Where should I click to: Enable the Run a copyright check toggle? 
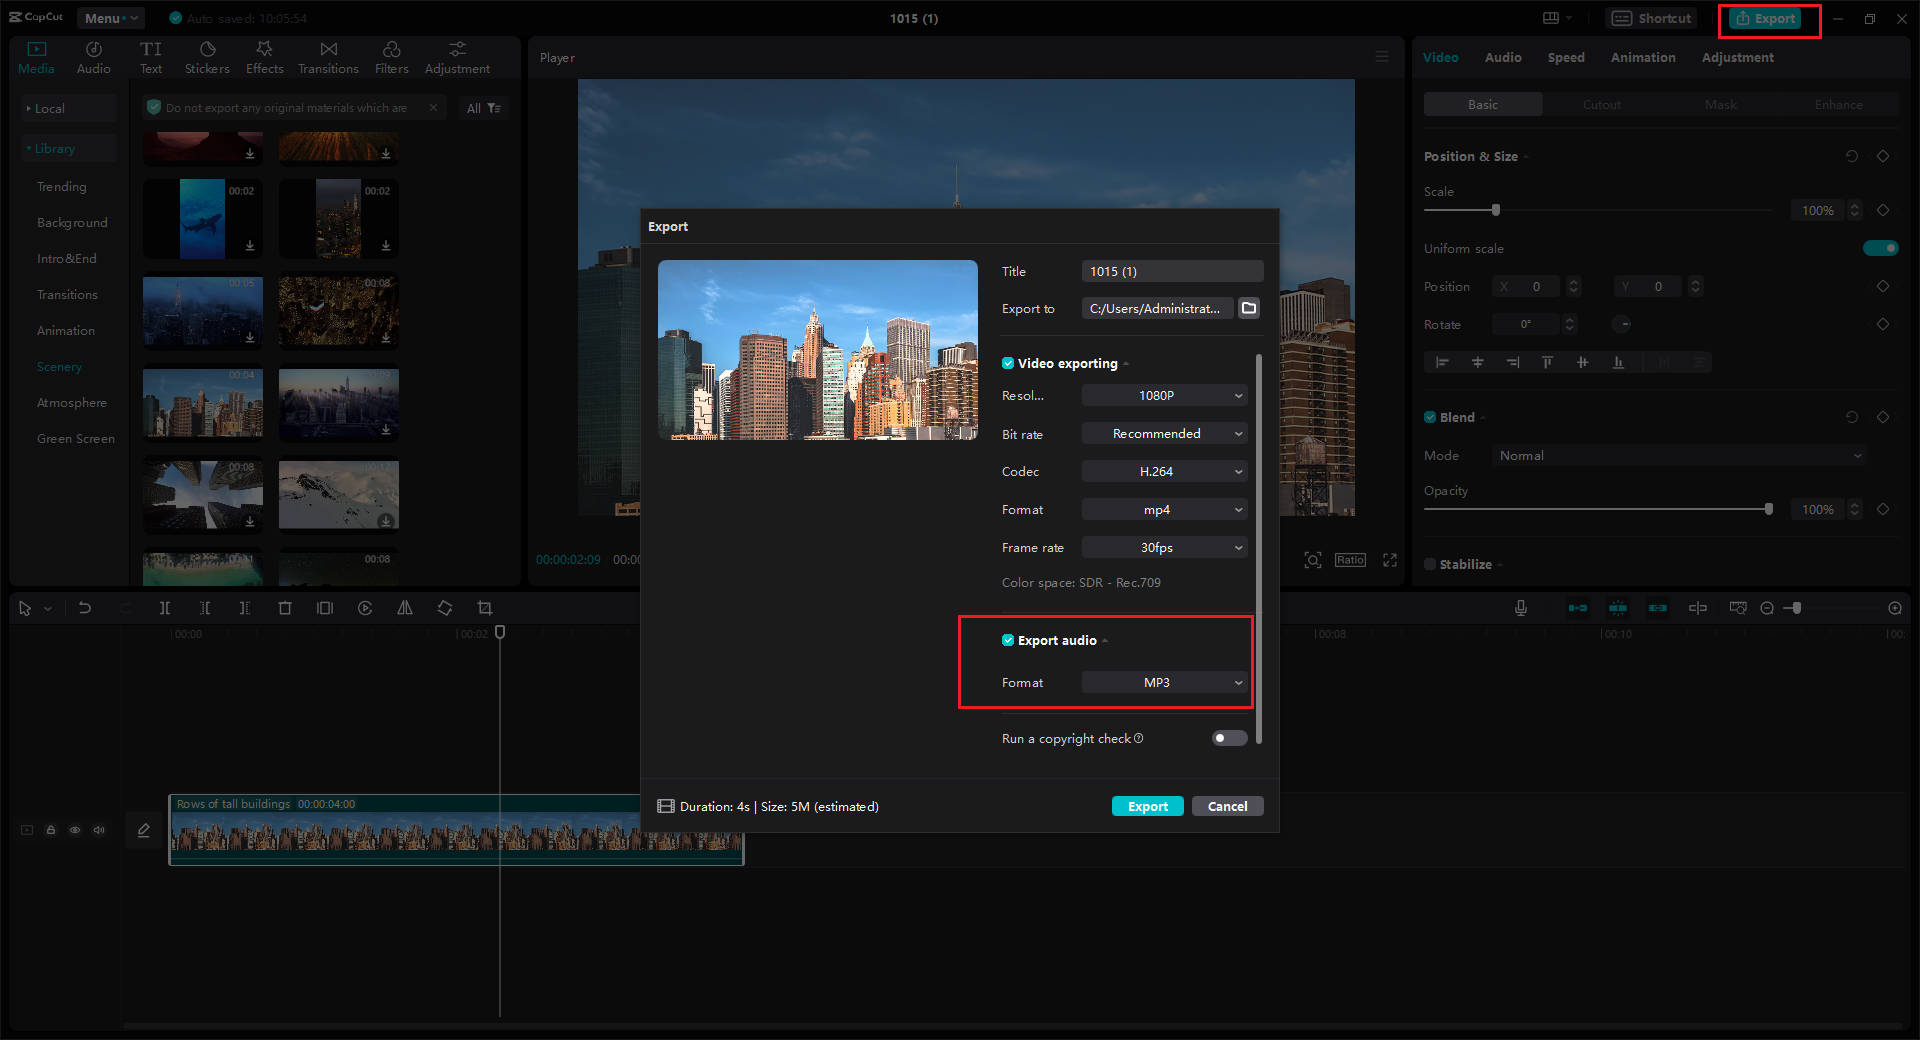click(1228, 738)
